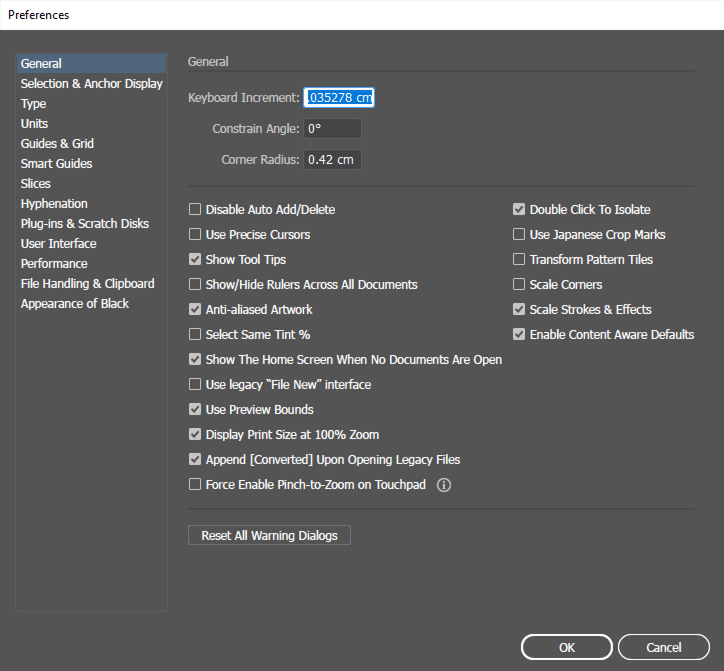
Task: Cancel the Preferences dialog
Action: [663, 648]
